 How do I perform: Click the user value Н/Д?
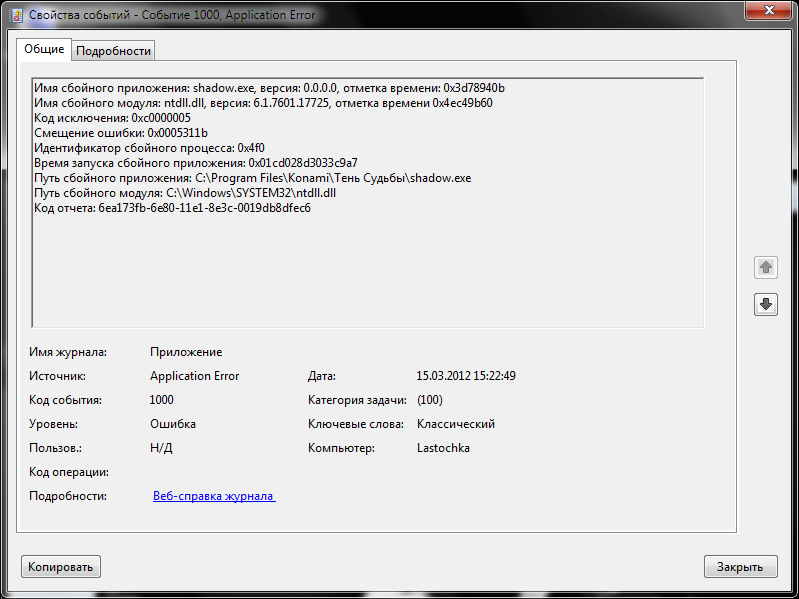pyautogui.click(x=161, y=448)
